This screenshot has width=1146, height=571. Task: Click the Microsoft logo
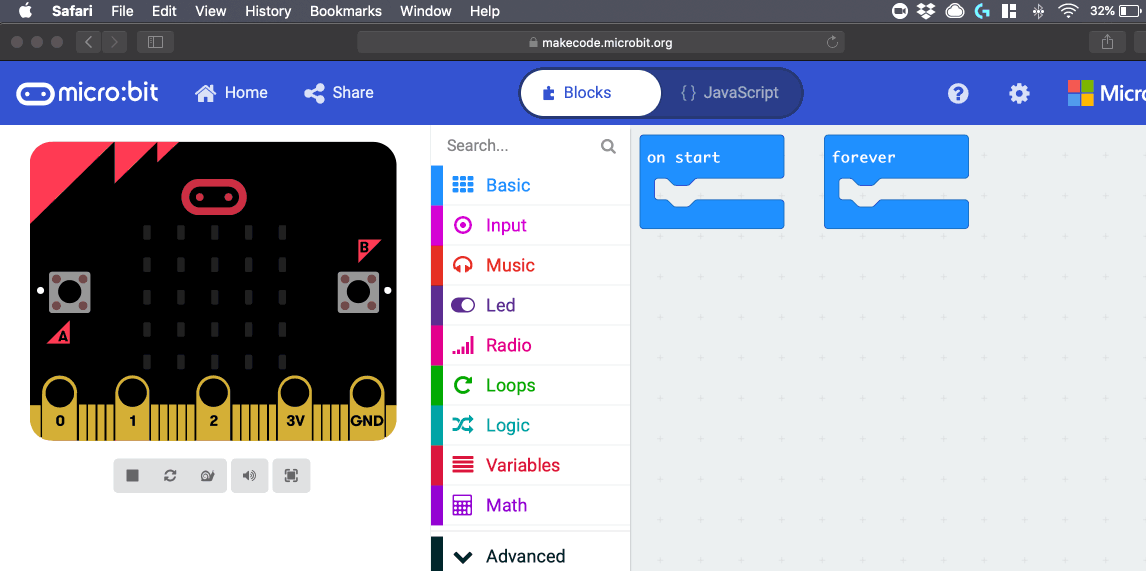(x=1106, y=93)
